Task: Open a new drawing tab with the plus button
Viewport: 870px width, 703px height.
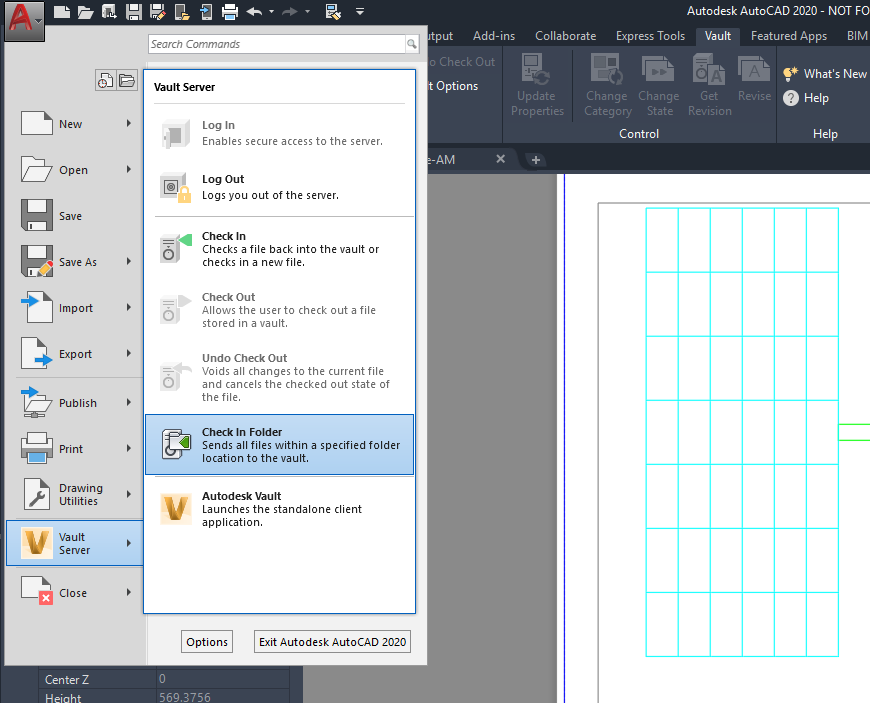Action: tap(538, 159)
